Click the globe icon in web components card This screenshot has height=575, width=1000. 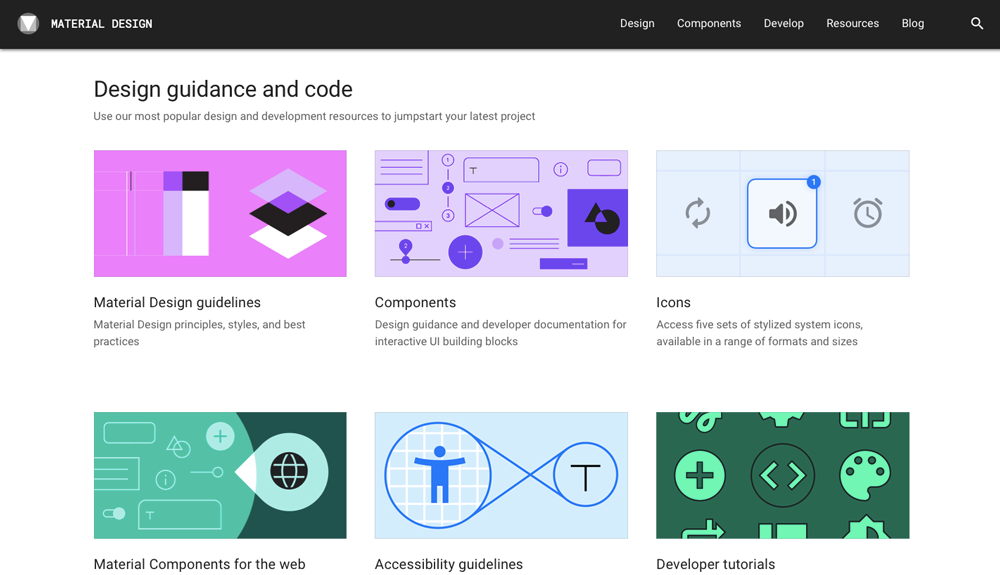pos(289,471)
